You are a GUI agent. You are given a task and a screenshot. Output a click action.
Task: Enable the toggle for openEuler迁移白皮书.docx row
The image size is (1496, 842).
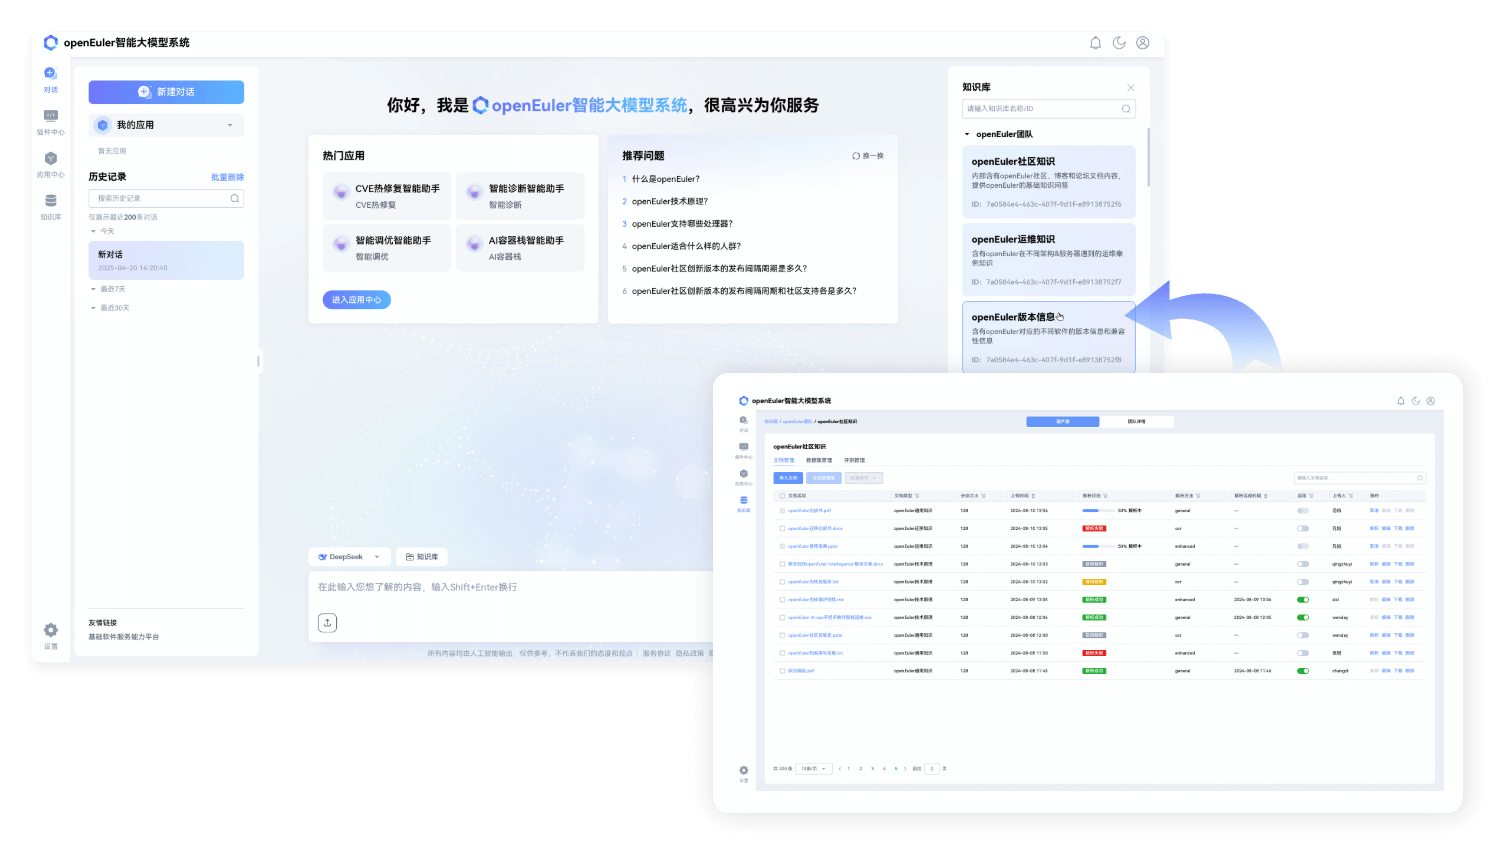(1303, 528)
